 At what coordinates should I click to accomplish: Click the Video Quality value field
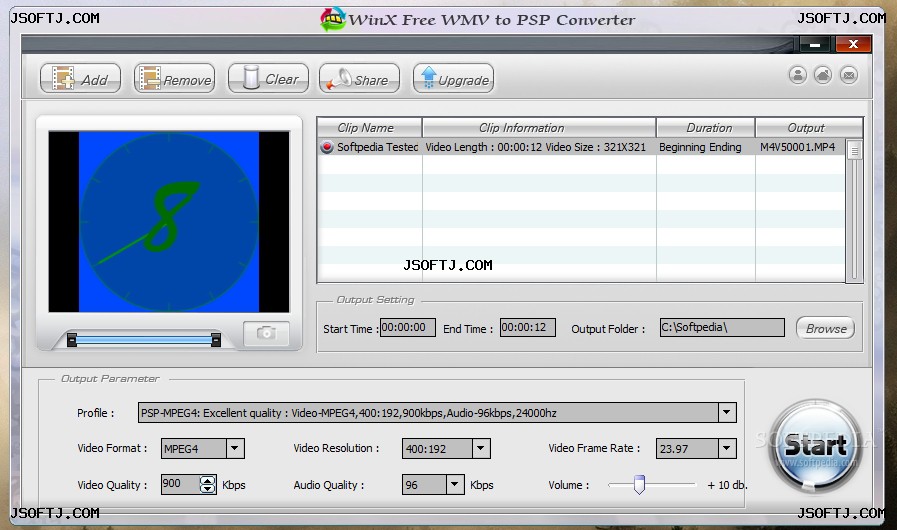point(180,484)
